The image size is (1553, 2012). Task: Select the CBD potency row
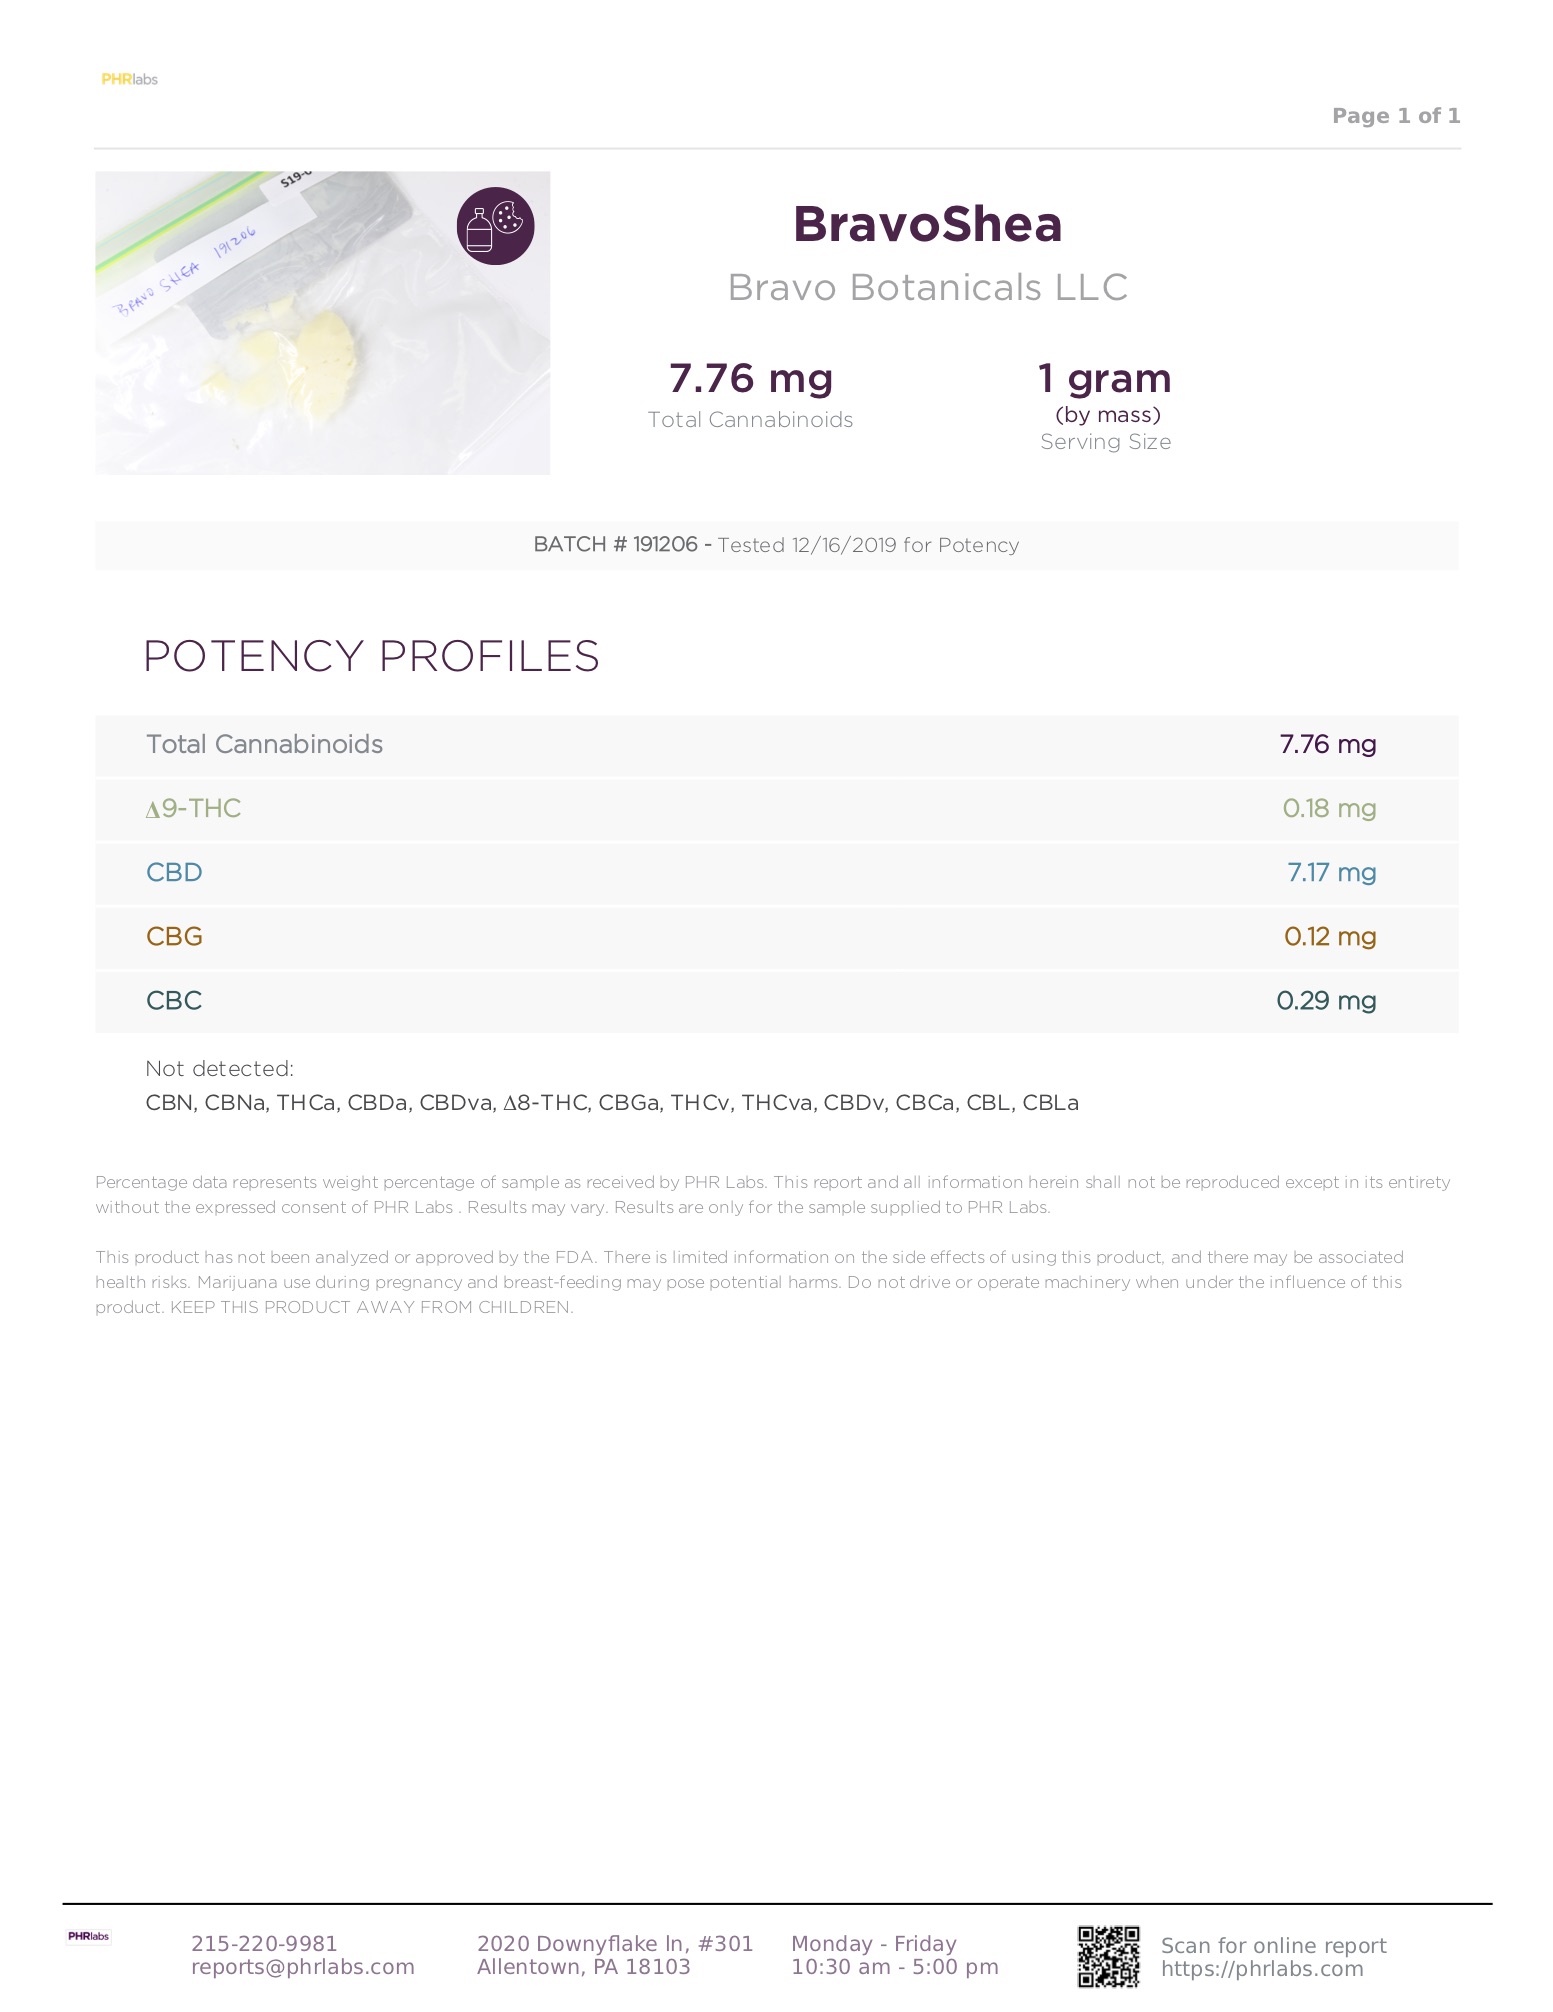pos(776,873)
